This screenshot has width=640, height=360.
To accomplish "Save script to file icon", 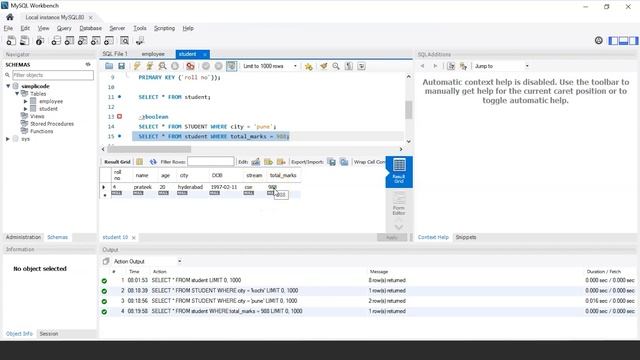I will [121, 66].
